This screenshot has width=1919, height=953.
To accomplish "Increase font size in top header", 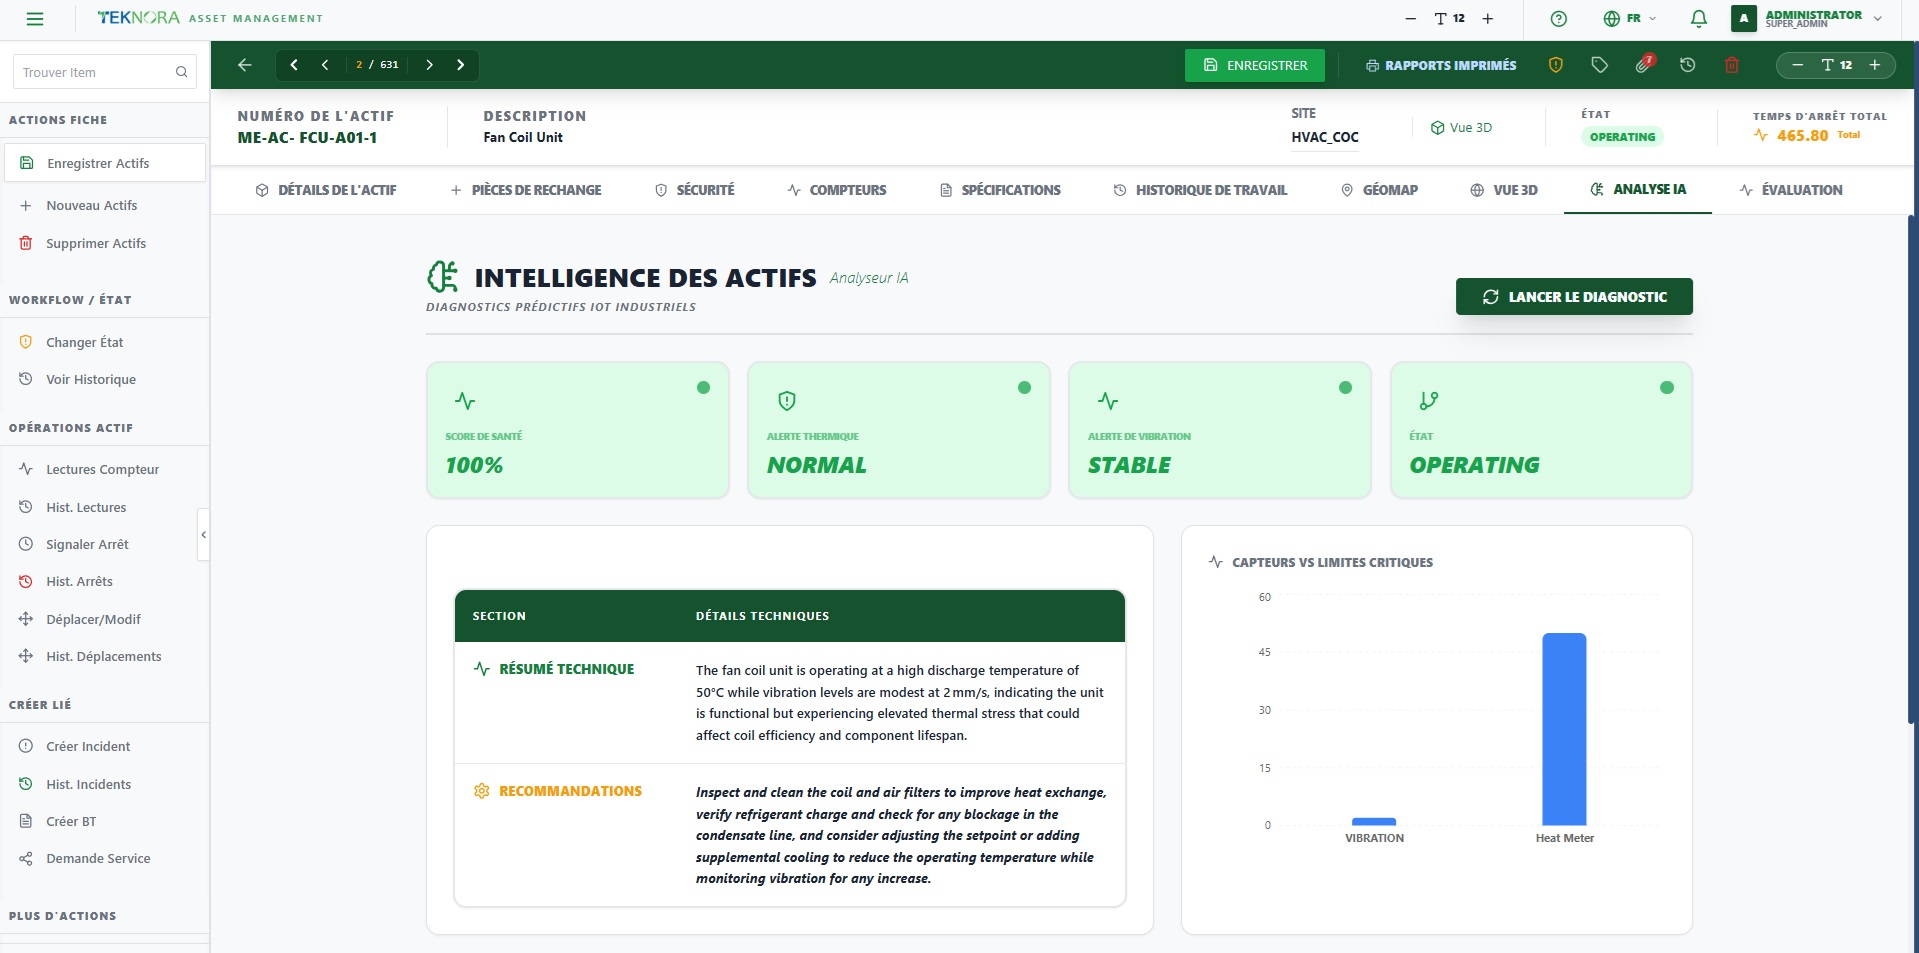I will pos(1488,19).
